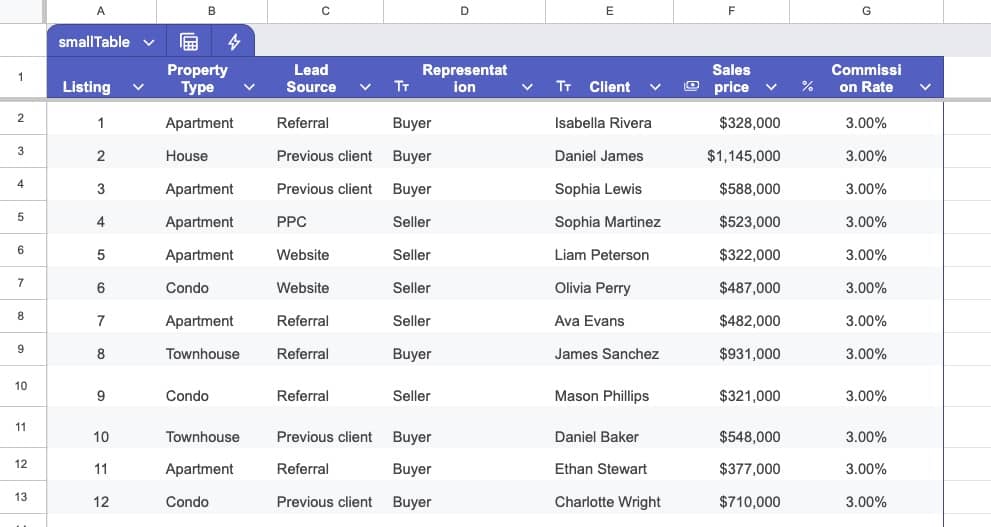991x527 pixels.
Task: Click the percent icon in Commission Rate header
Action: point(807,87)
